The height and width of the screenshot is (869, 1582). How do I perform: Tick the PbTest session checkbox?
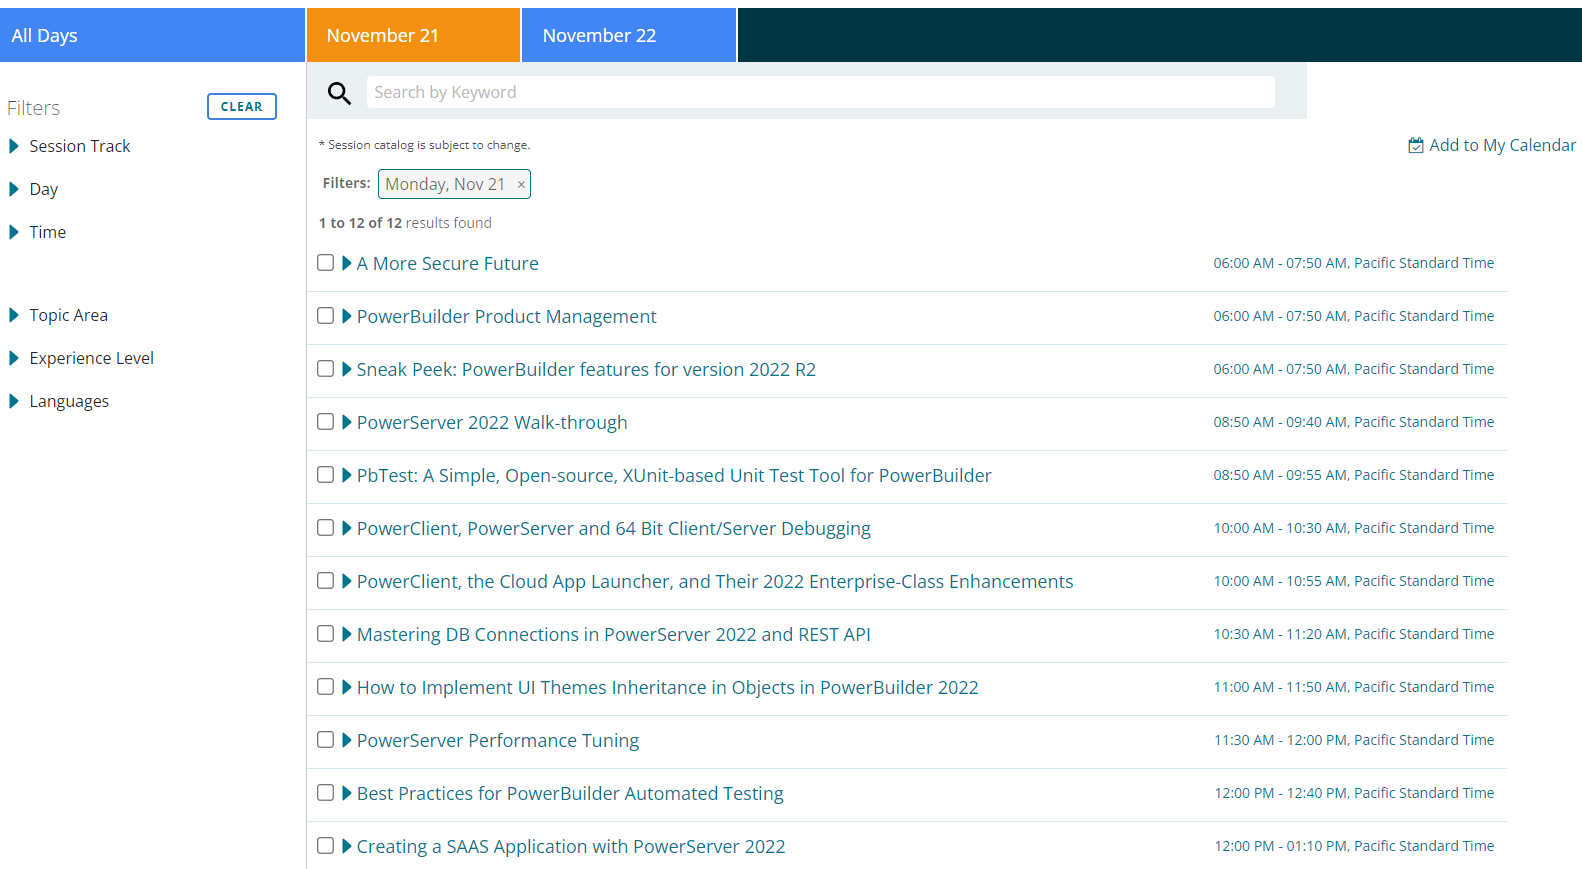(x=325, y=474)
